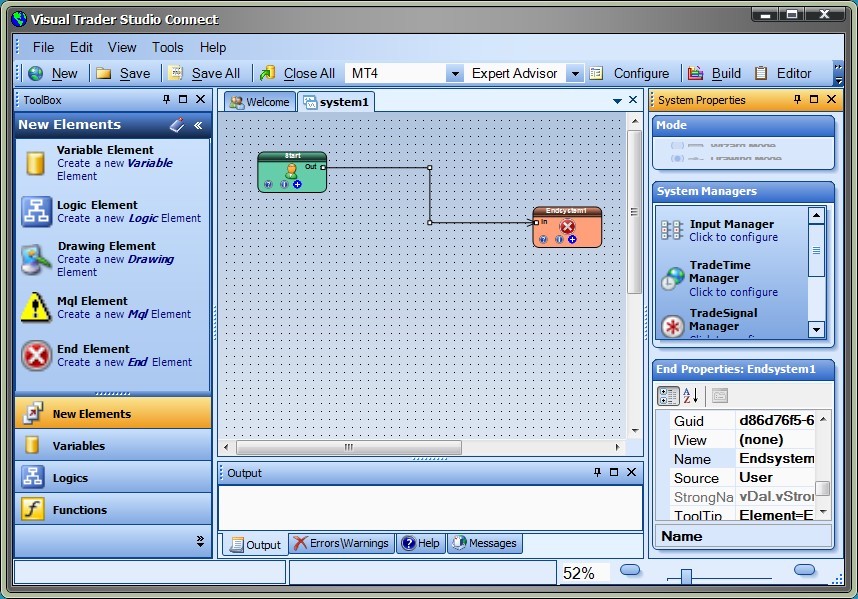
Task: Click the Save folder icon in toolbar
Action: point(103,73)
